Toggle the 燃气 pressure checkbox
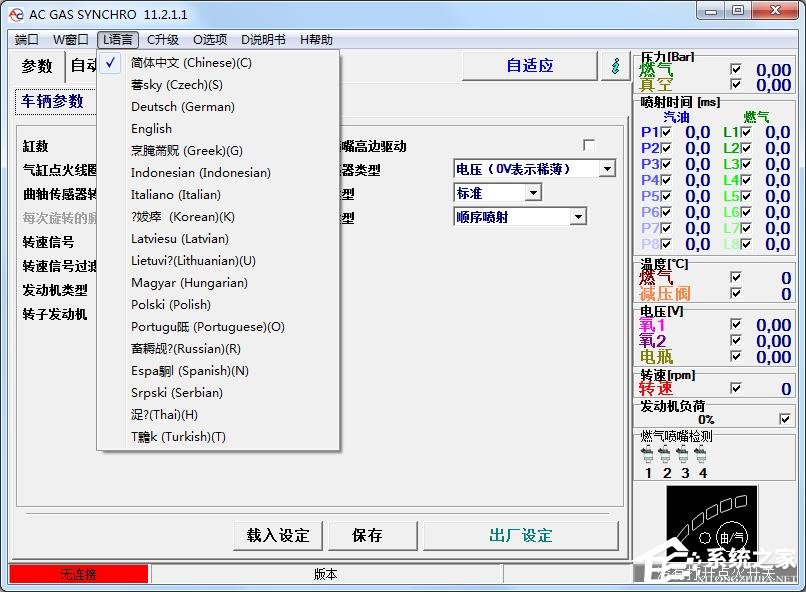Image resolution: width=806 pixels, height=592 pixels. point(736,69)
